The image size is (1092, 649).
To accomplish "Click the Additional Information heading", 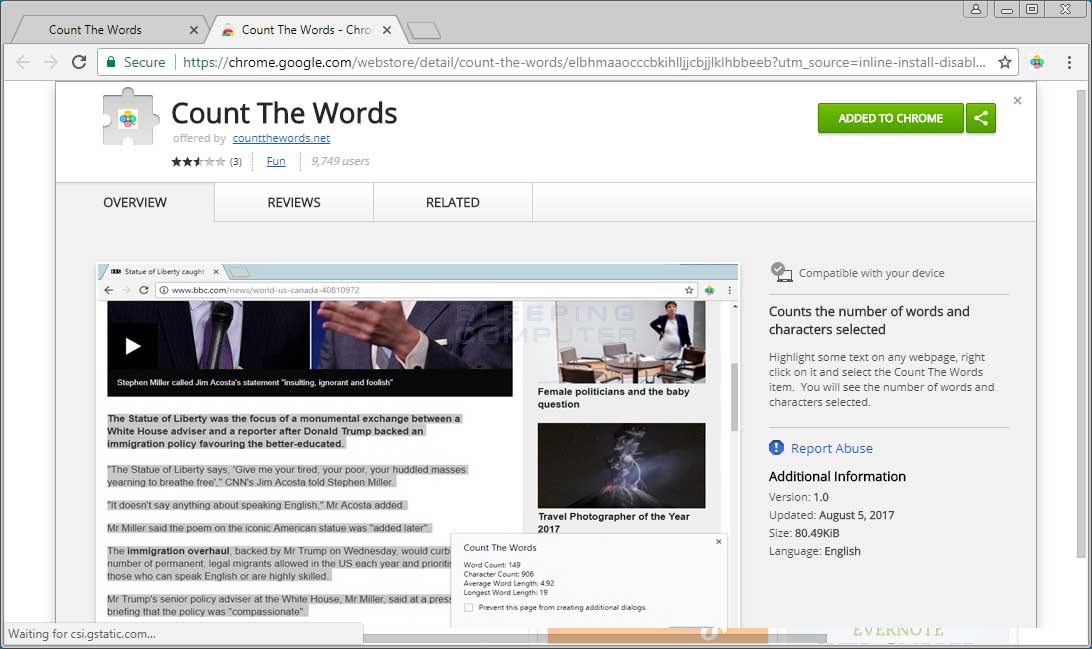I will coord(837,477).
